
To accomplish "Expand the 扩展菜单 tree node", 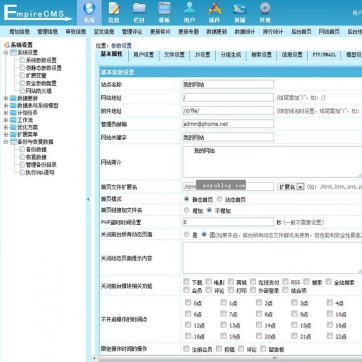I will pos(6,135).
